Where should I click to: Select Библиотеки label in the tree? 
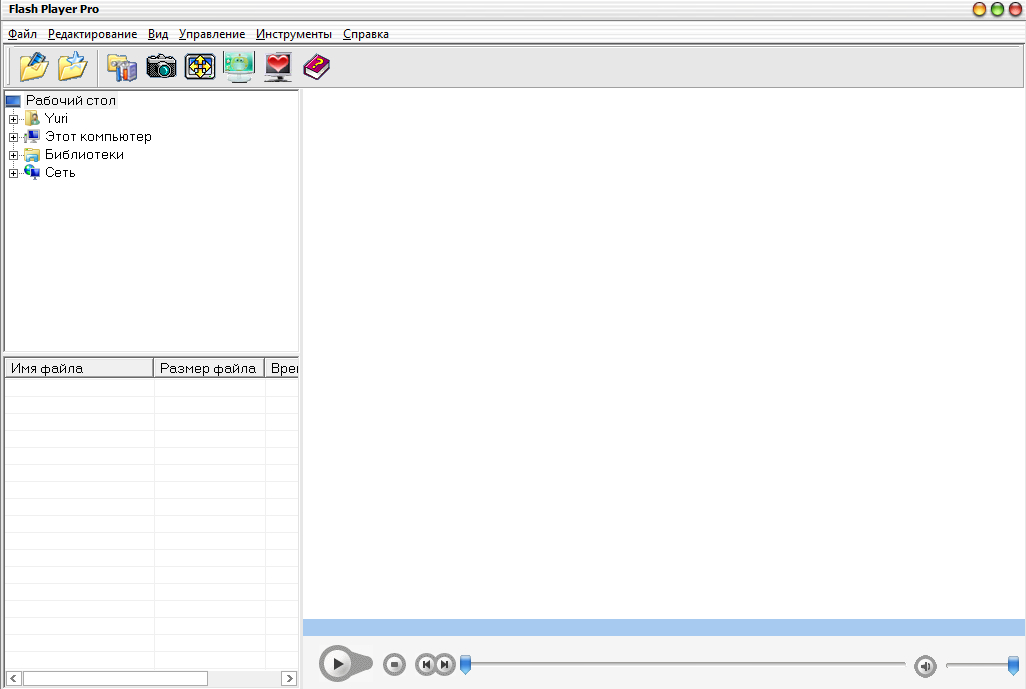(x=84, y=155)
